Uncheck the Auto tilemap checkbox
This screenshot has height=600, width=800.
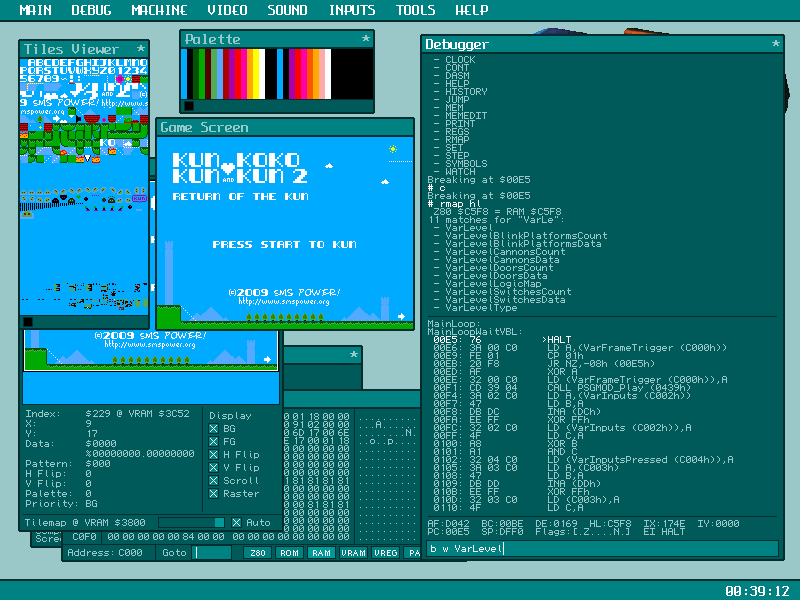(236, 522)
